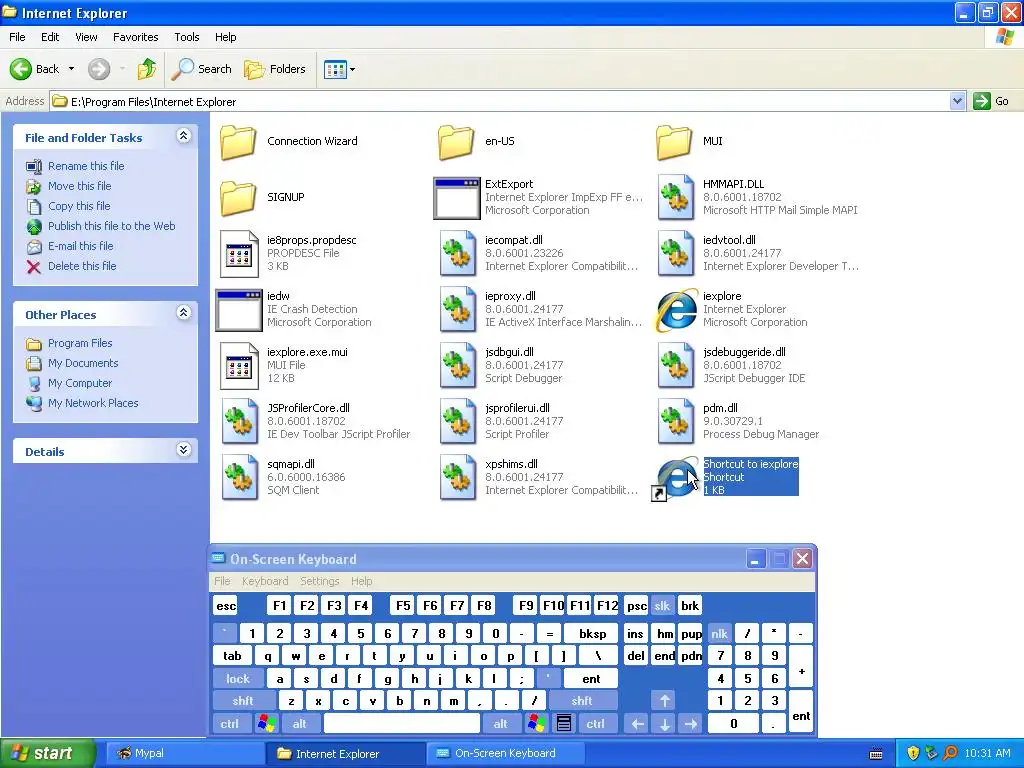Select the xpshims.dll file icon
The height and width of the screenshot is (768, 1024).
pos(458,477)
